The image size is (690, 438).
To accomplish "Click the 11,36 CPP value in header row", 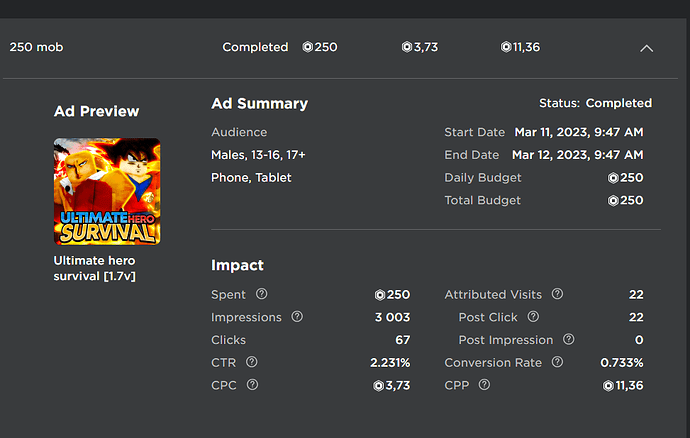I will (521, 47).
